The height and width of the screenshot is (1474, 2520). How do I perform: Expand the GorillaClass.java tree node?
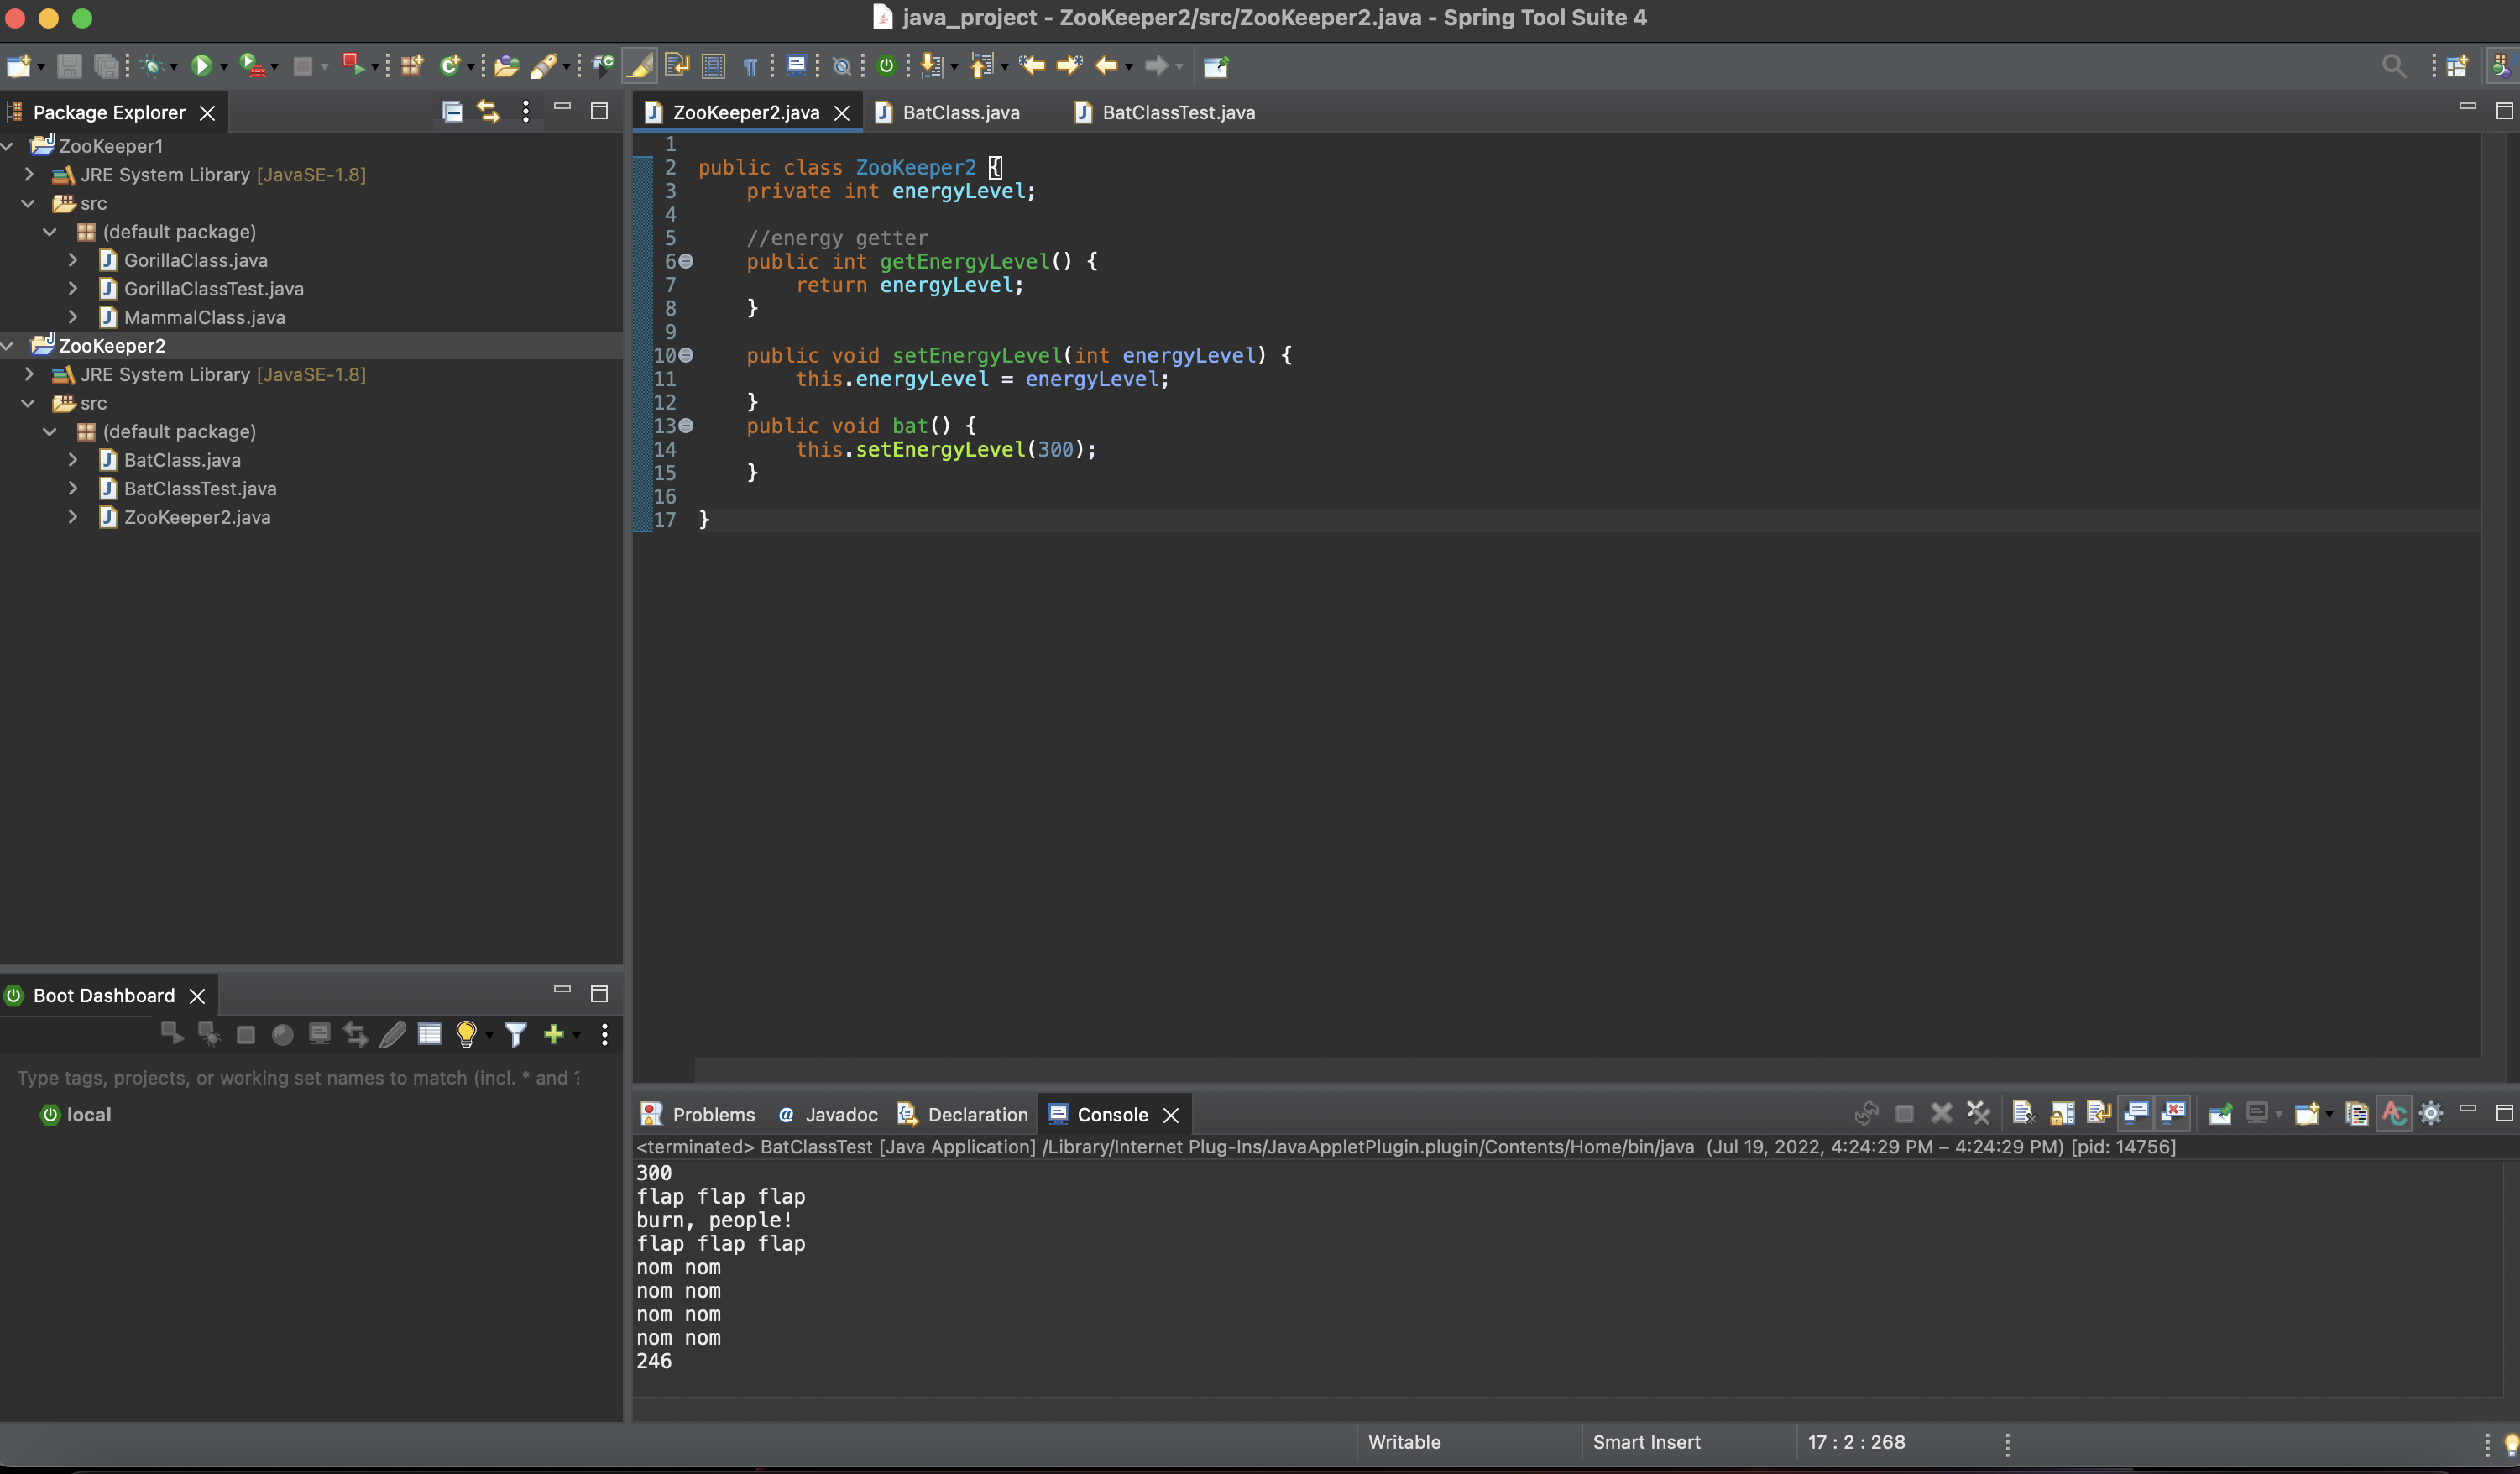72,260
